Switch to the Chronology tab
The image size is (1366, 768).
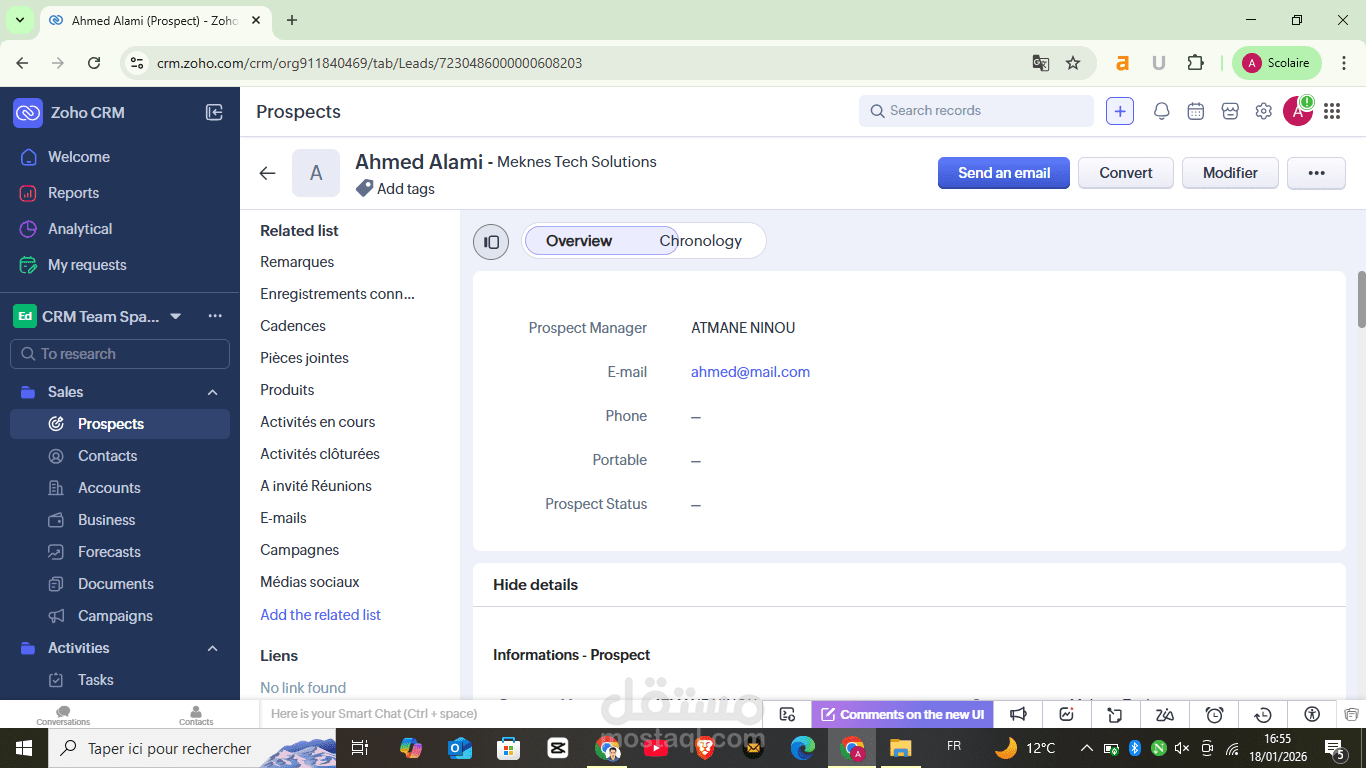tap(700, 240)
